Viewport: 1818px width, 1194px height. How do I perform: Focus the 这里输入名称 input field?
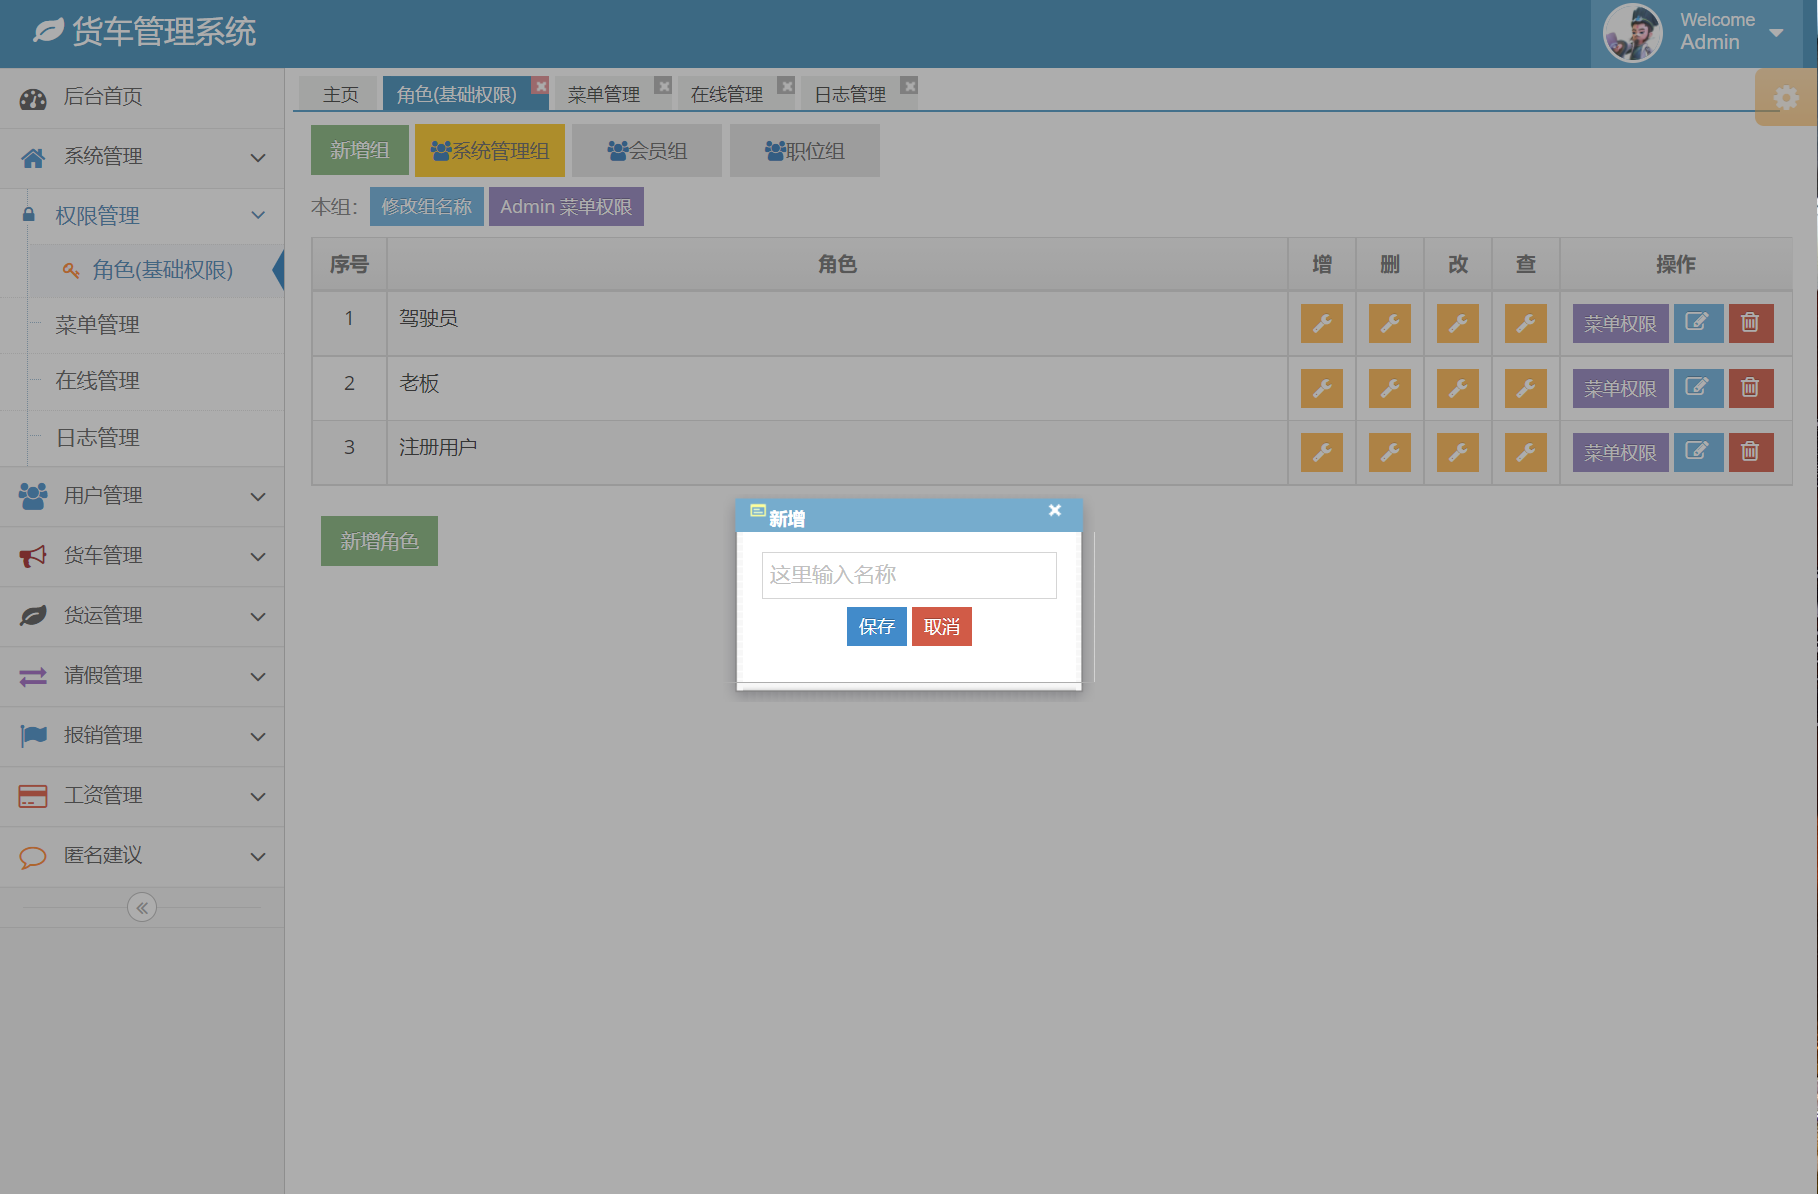(x=909, y=575)
